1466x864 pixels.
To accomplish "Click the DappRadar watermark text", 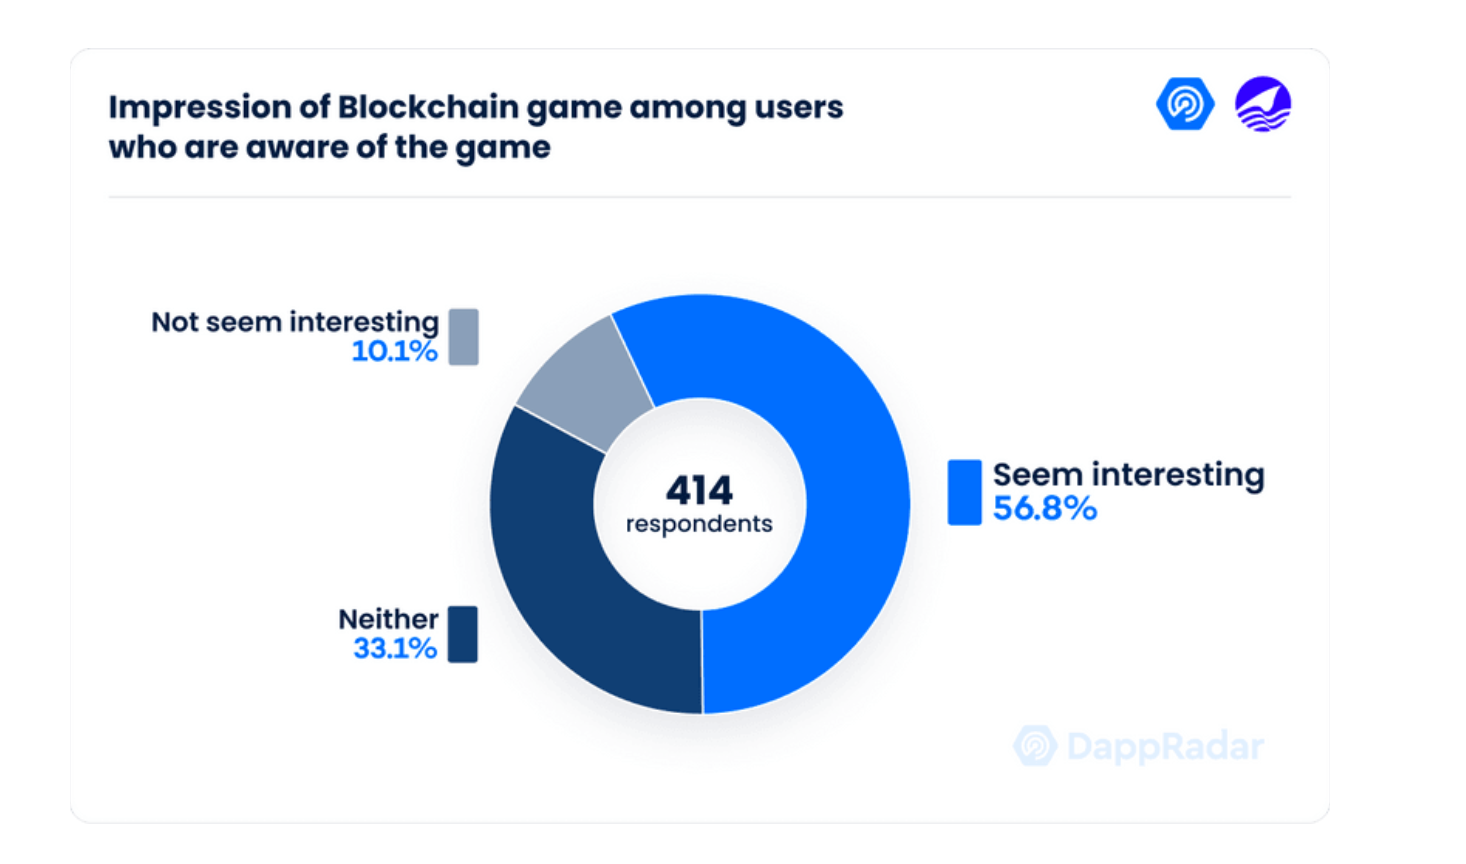I will point(1165,746).
